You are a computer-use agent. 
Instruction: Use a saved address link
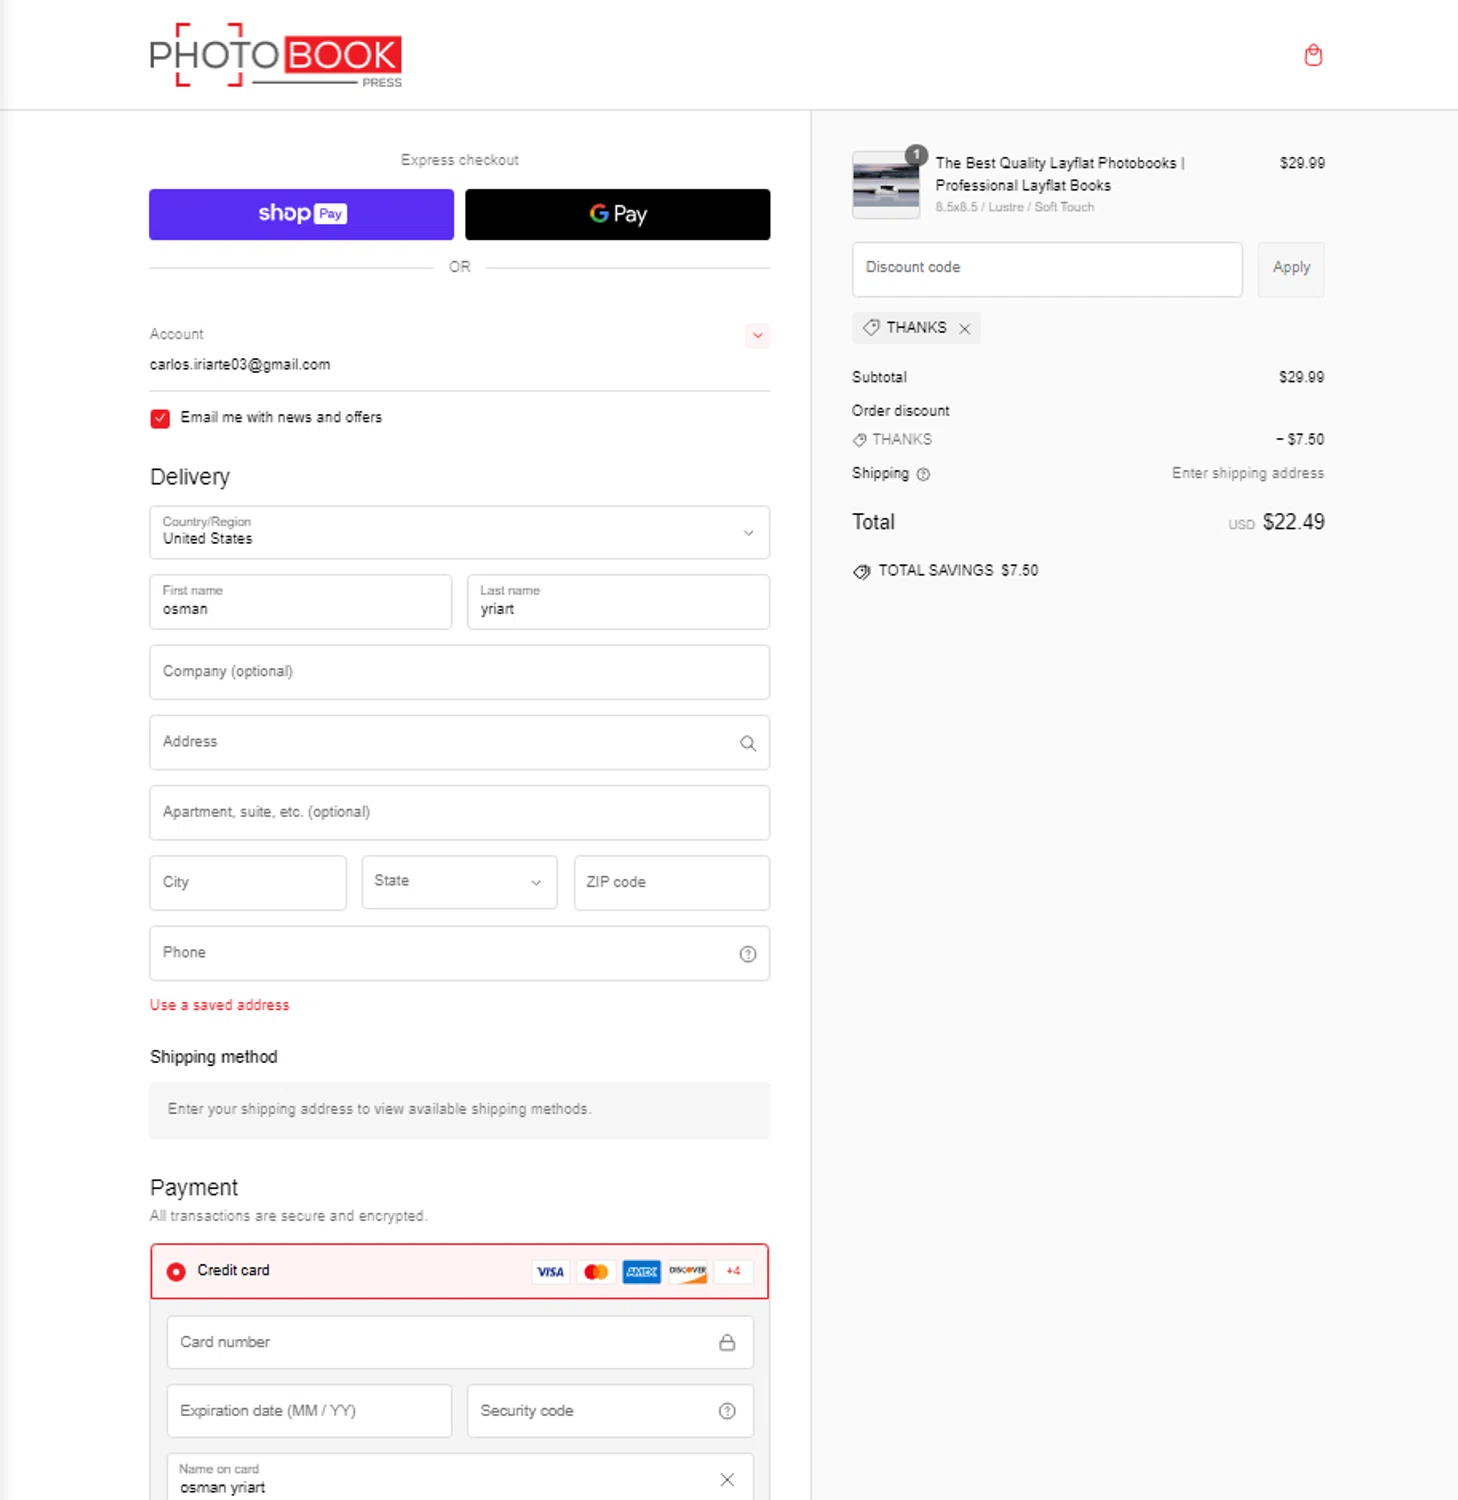pyautogui.click(x=219, y=1005)
